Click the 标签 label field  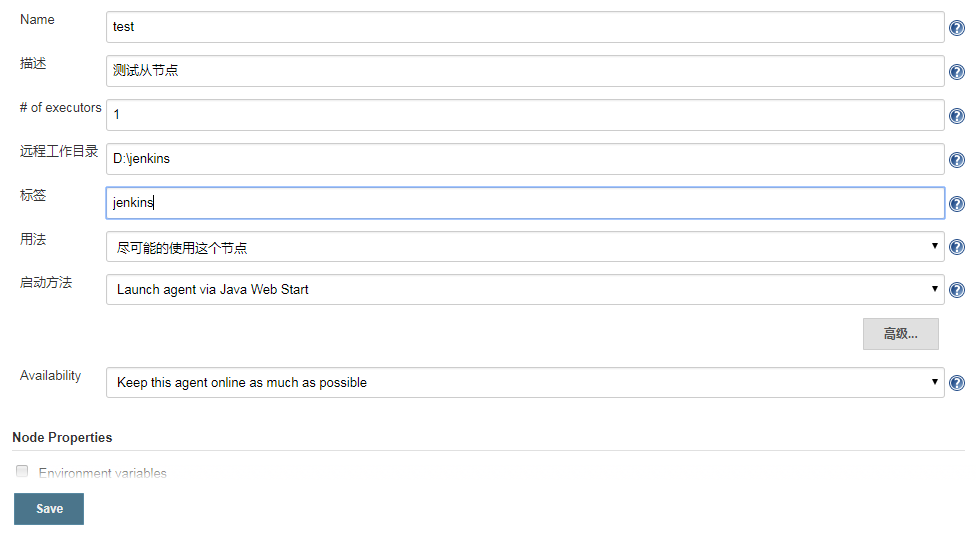click(x=525, y=203)
